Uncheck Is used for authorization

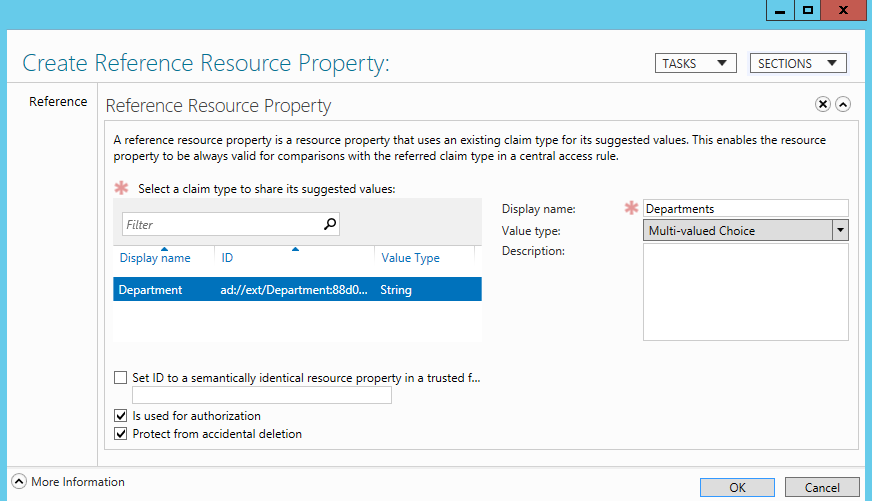[121, 415]
